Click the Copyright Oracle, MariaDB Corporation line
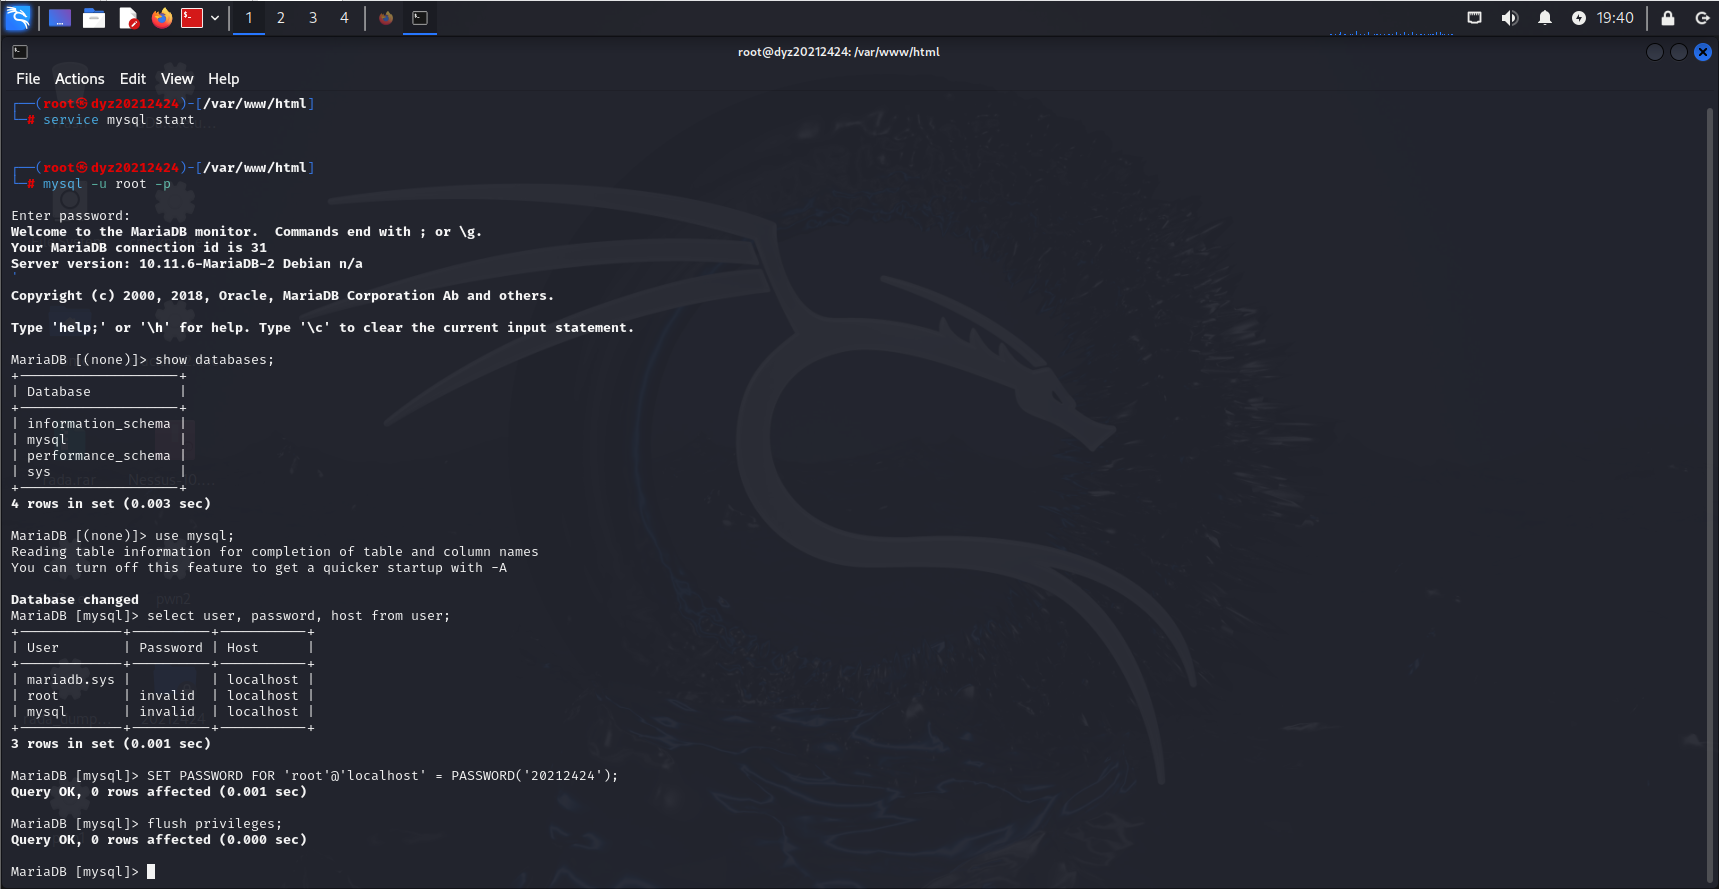 pyautogui.click(x=282, y=296)
